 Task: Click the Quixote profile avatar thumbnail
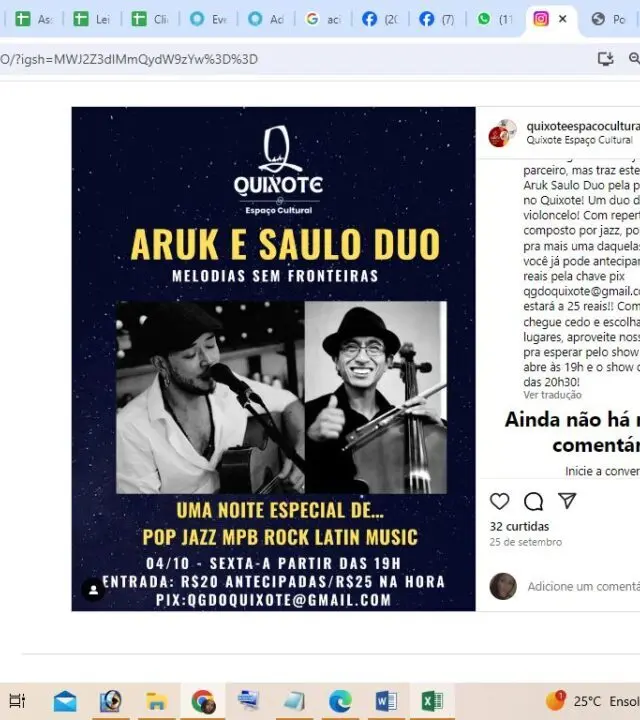(x=502, y=133)
